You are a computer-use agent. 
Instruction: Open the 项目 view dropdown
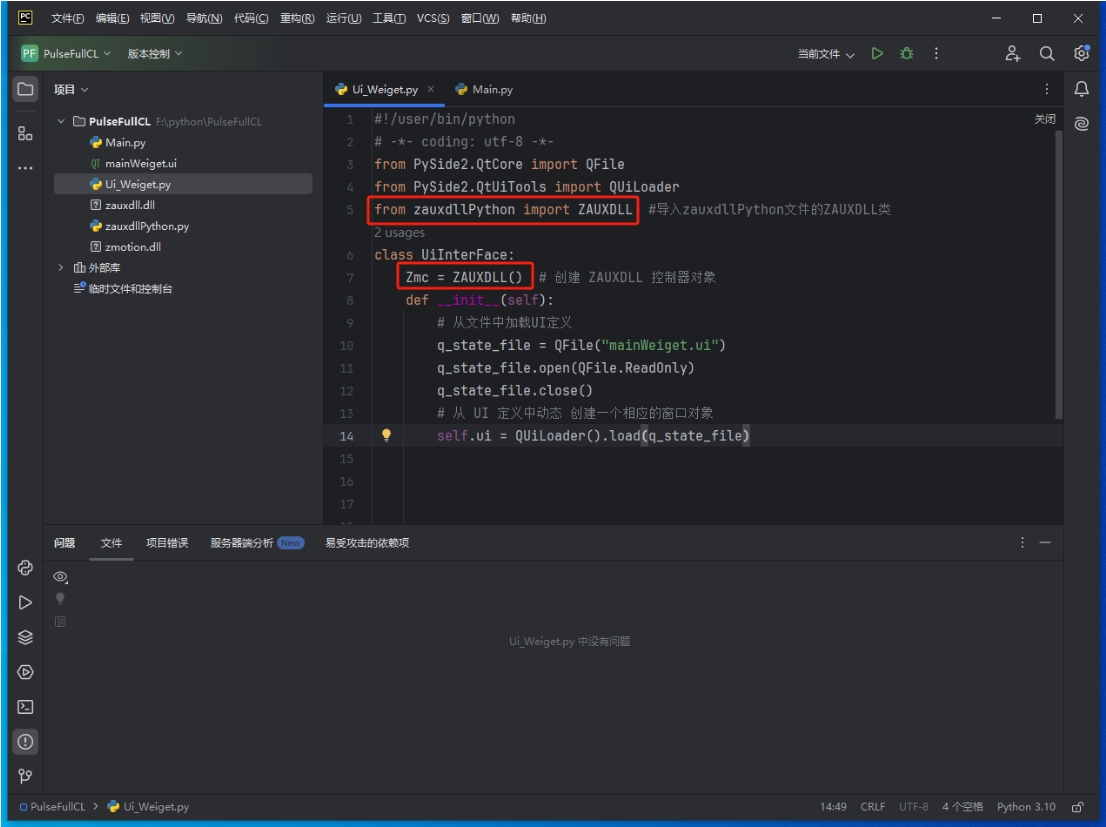click(x=71, y=90)
